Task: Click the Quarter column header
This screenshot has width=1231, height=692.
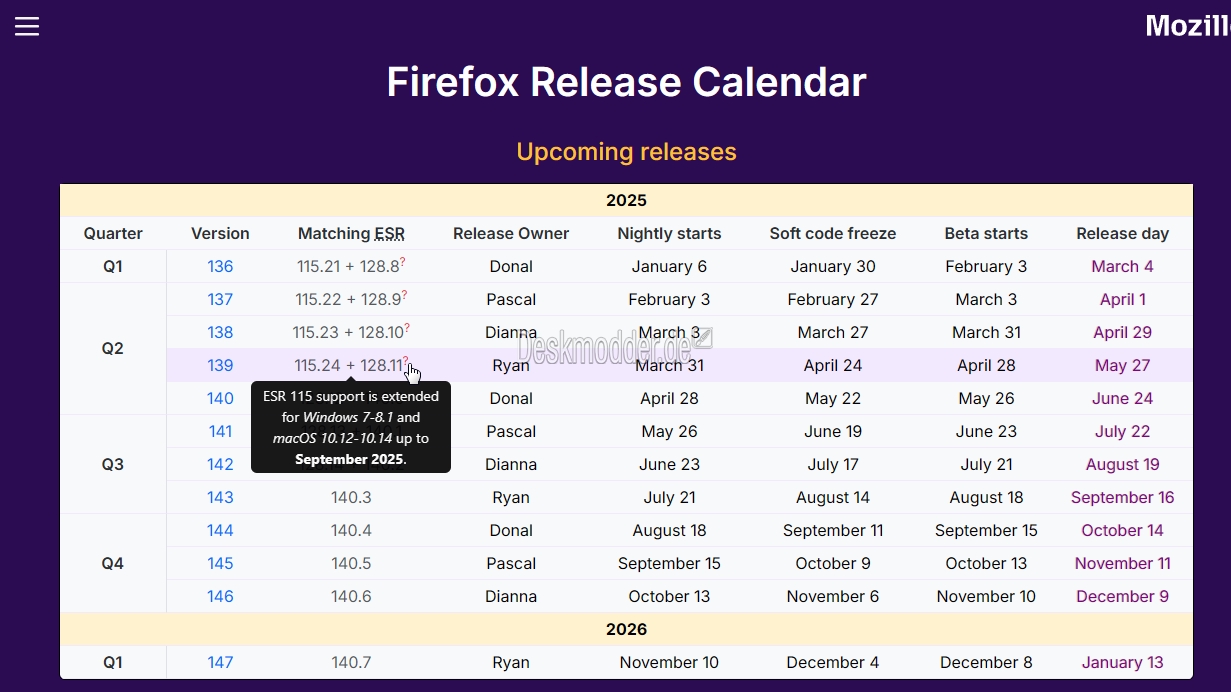Action: pyautogui.click(x=113, y=233)
